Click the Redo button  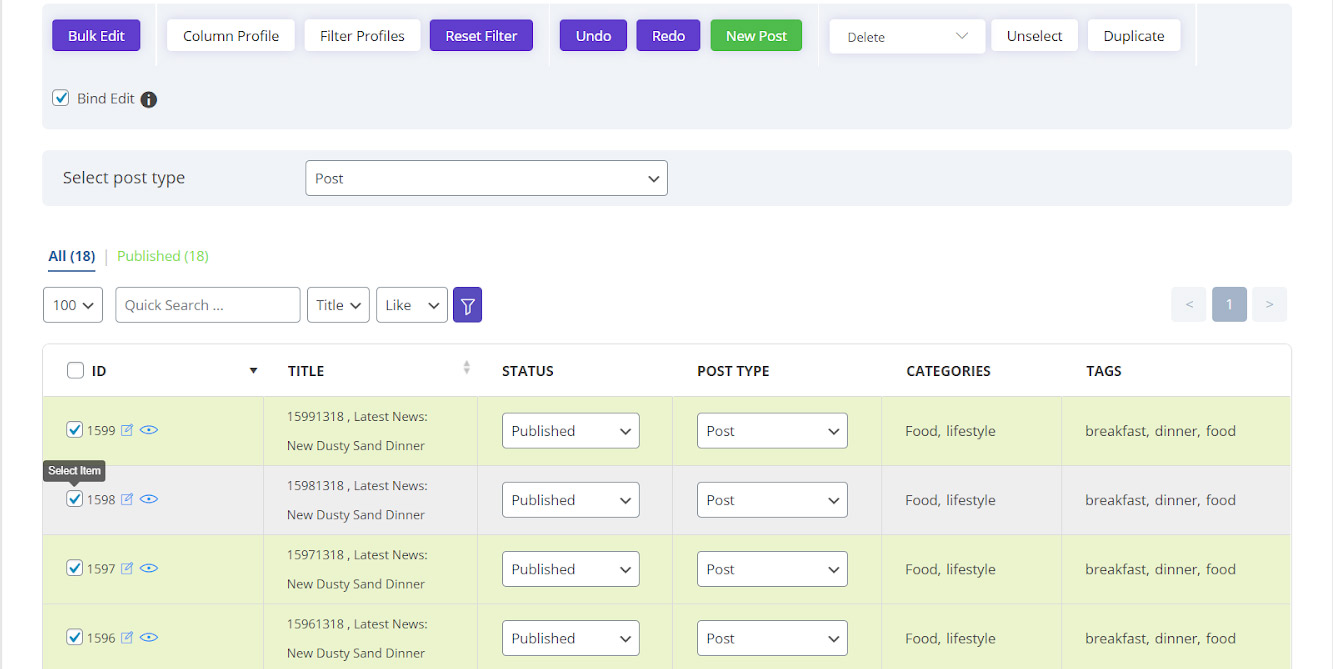click(x=668, y=35)
